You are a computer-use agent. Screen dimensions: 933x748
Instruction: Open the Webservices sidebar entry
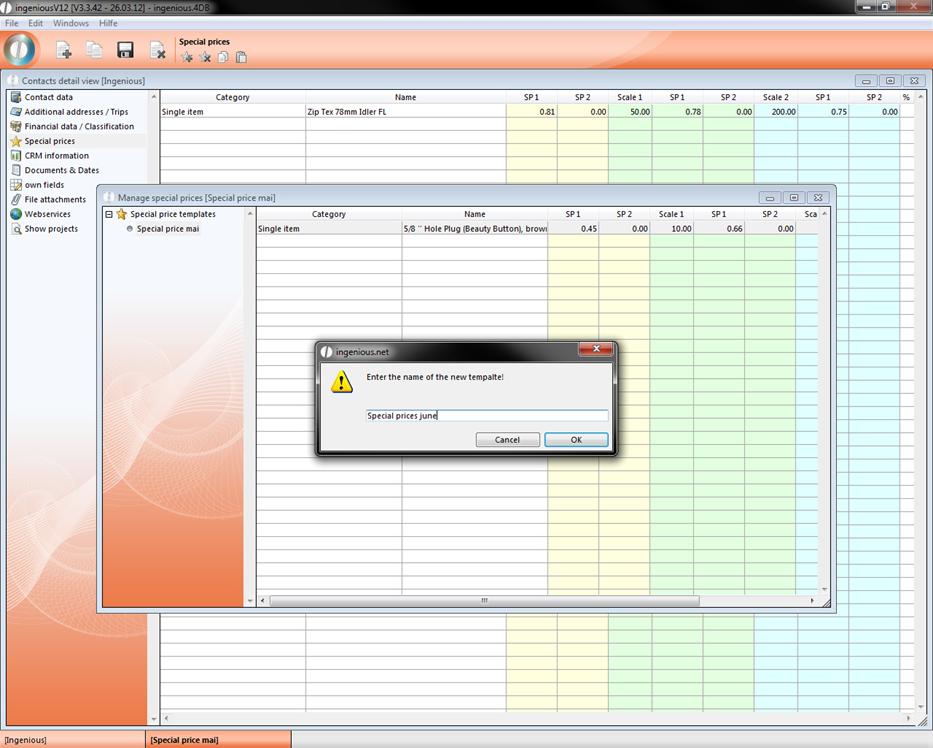click(x=47, y=214)
